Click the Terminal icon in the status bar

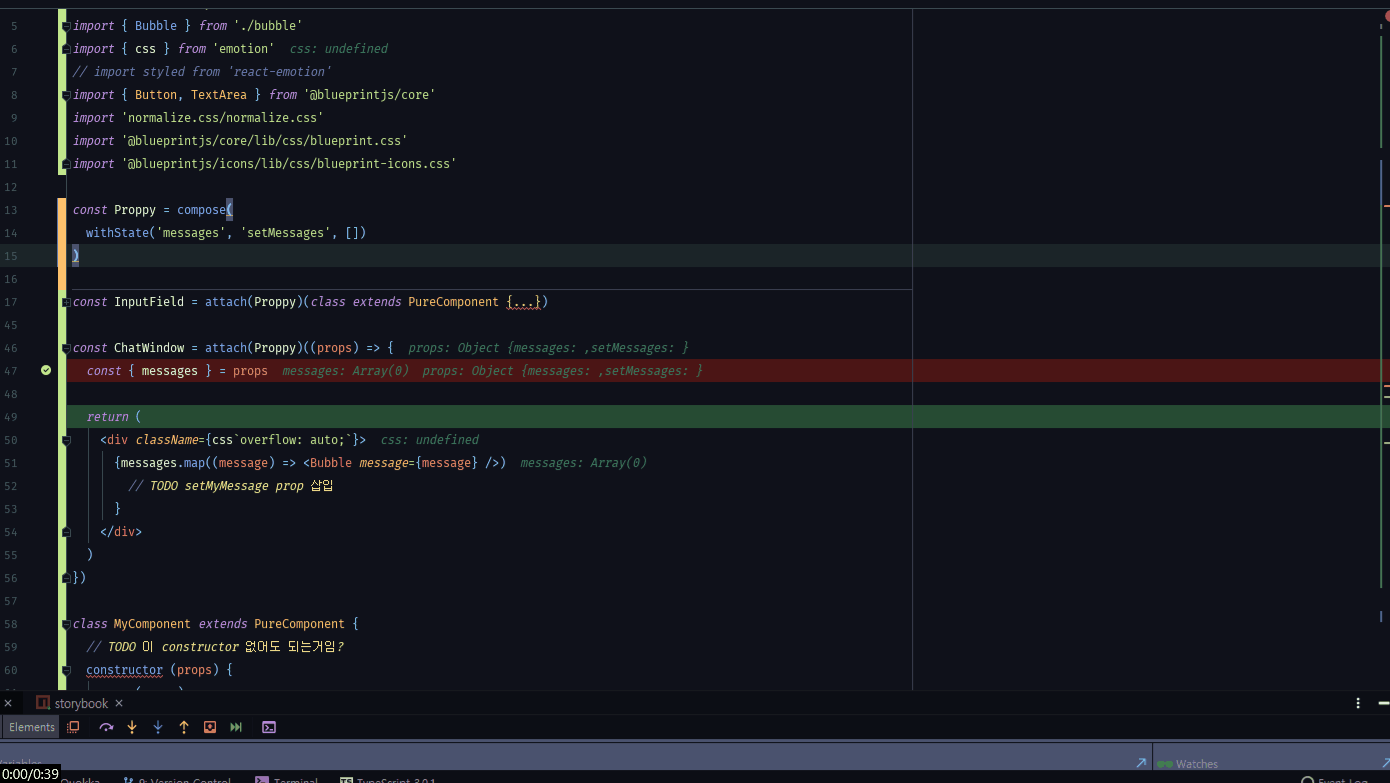[261, 780]
